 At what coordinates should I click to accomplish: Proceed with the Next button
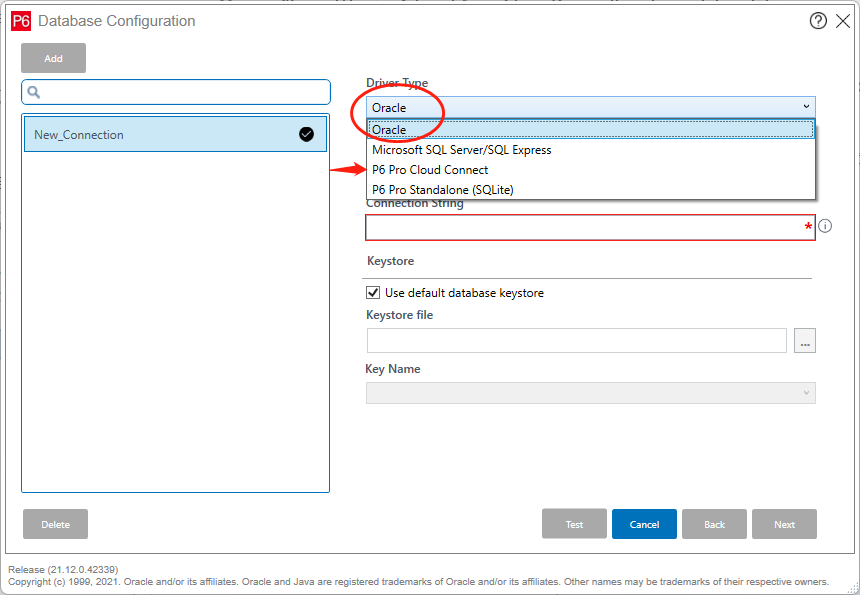(x=784, y=524)
